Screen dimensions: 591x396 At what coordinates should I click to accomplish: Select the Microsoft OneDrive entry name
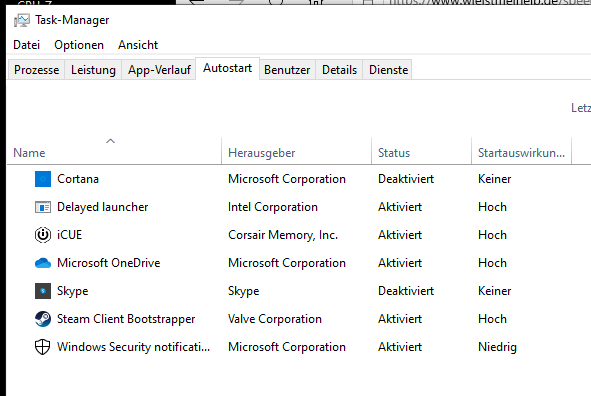pos(109,263)
